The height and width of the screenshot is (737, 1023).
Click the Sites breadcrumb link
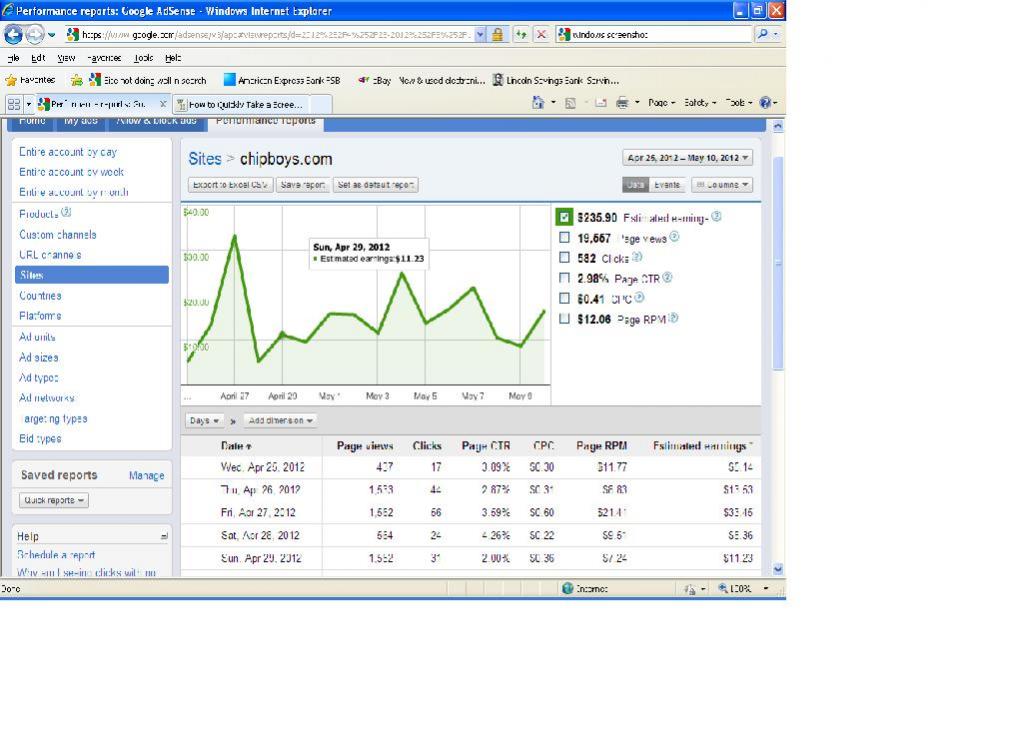(x=205, y=158)
